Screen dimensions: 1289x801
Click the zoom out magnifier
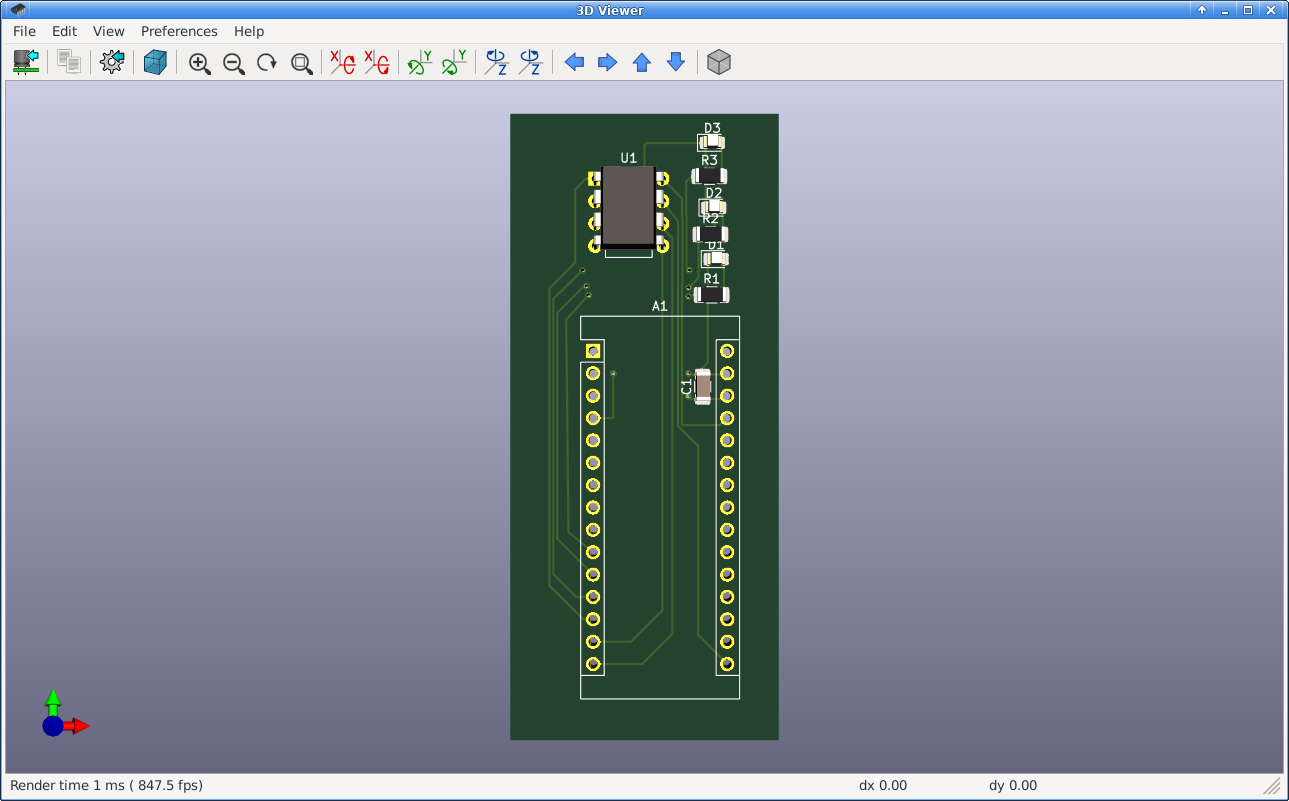pos(234,63)
